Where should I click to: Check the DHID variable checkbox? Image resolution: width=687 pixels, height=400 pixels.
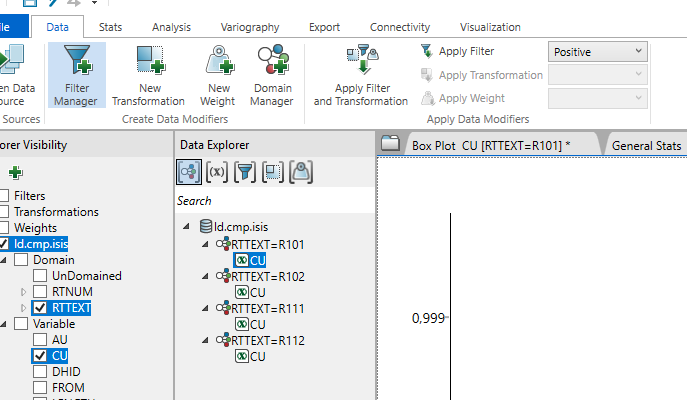pyautogui.click(x=40, y=372)
